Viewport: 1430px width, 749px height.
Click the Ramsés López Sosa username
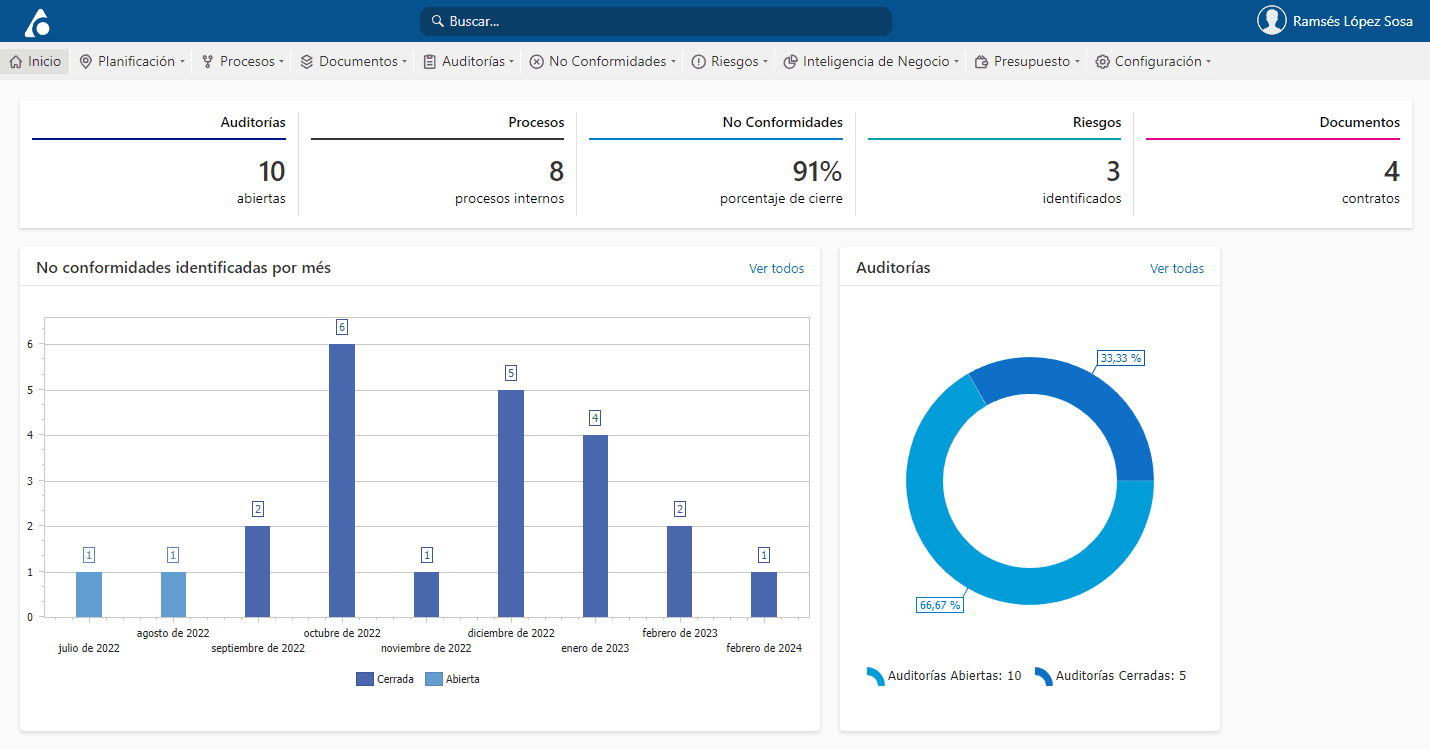tap(1353, 21)
